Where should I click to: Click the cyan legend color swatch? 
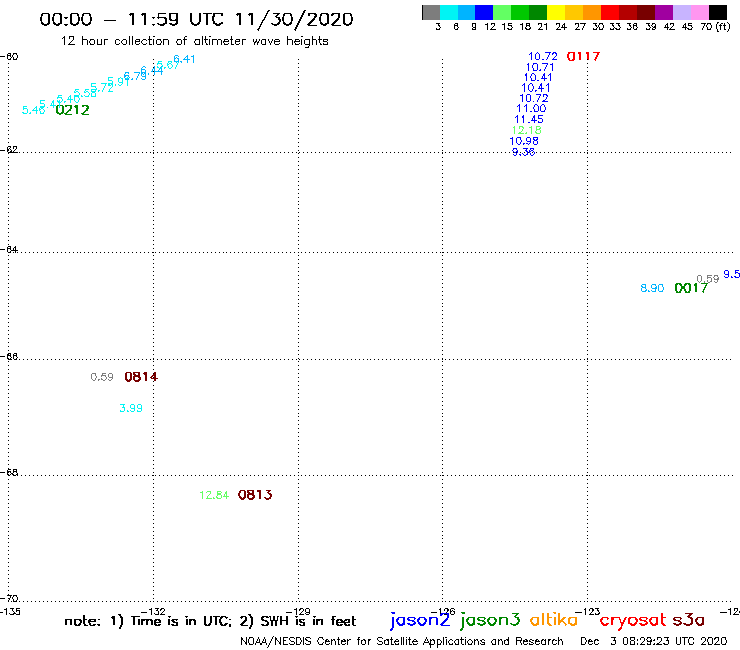[449, 12]
